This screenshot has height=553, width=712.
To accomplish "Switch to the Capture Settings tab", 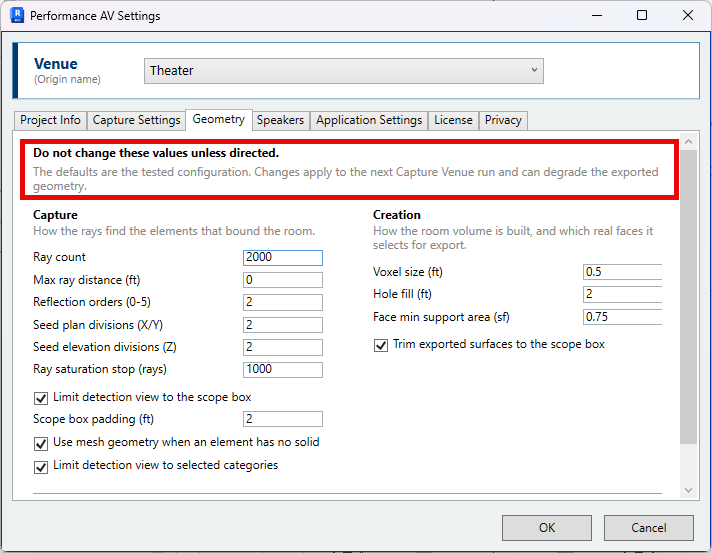I will pos(136,120).
